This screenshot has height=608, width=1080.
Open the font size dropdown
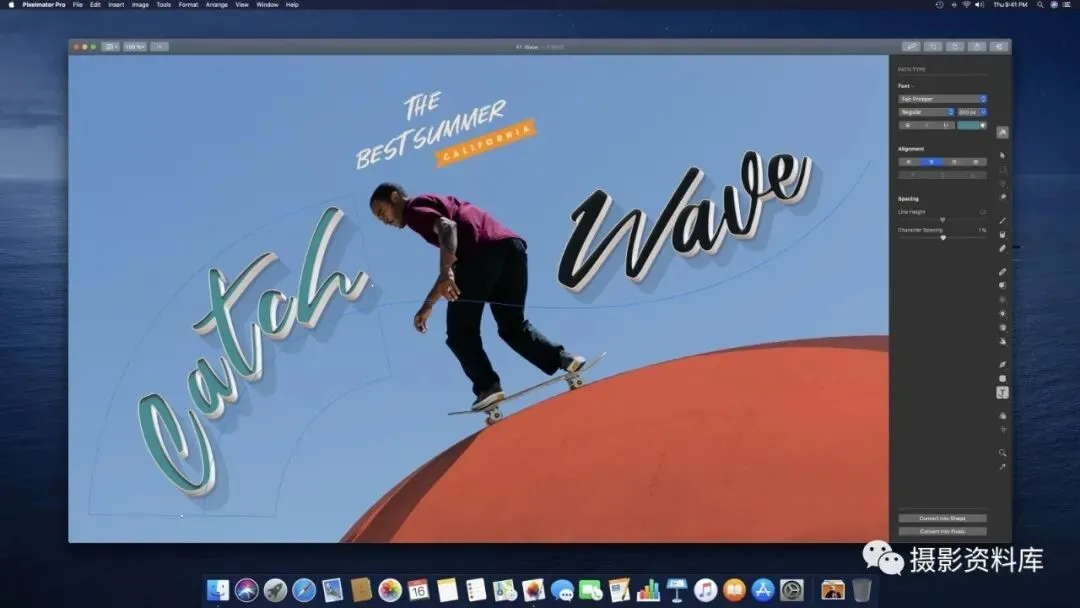[x=972, y=112]
